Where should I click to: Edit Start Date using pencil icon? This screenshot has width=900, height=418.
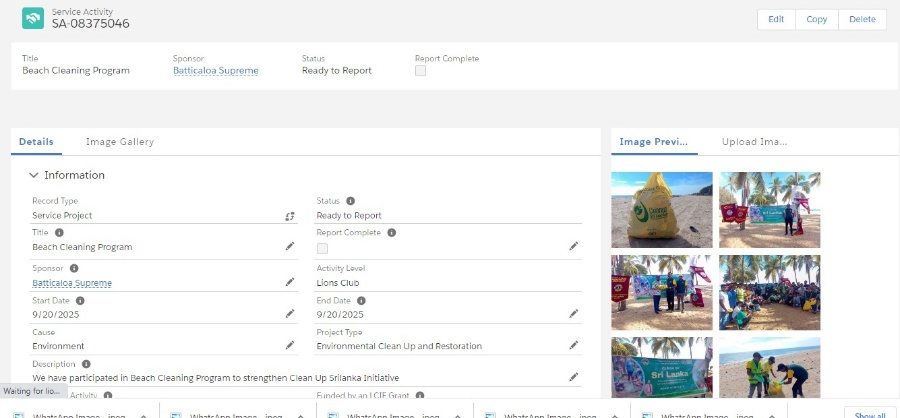tap(290, 313)
